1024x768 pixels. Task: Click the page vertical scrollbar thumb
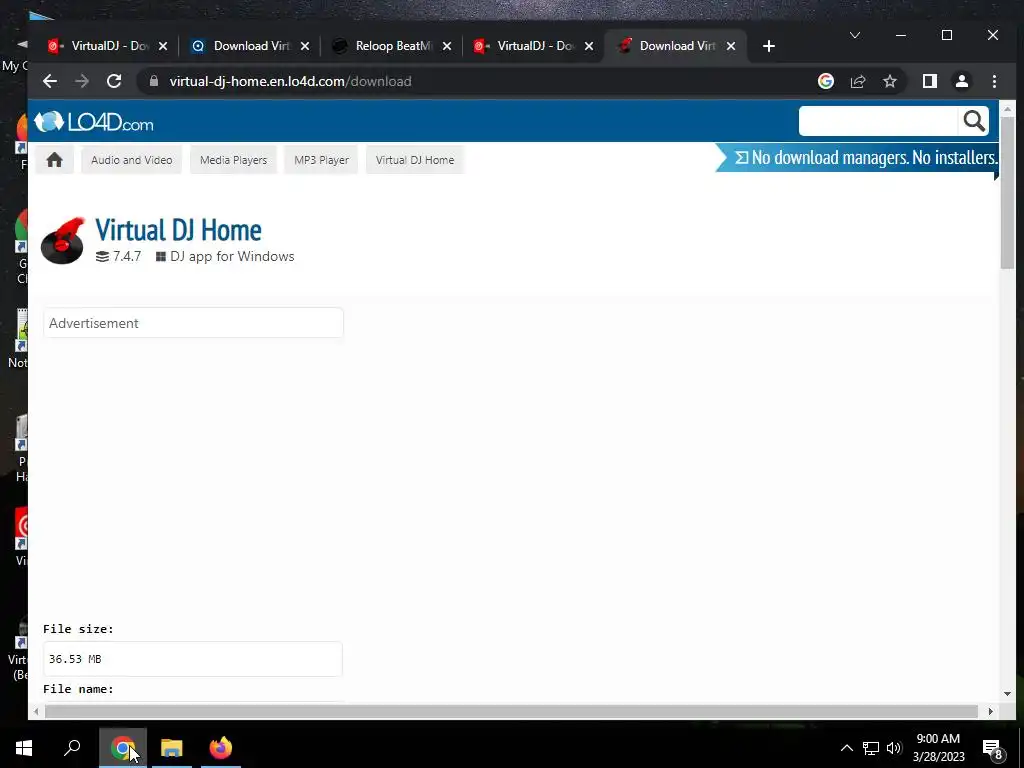pyautogui.click(x=1007, y=193)
